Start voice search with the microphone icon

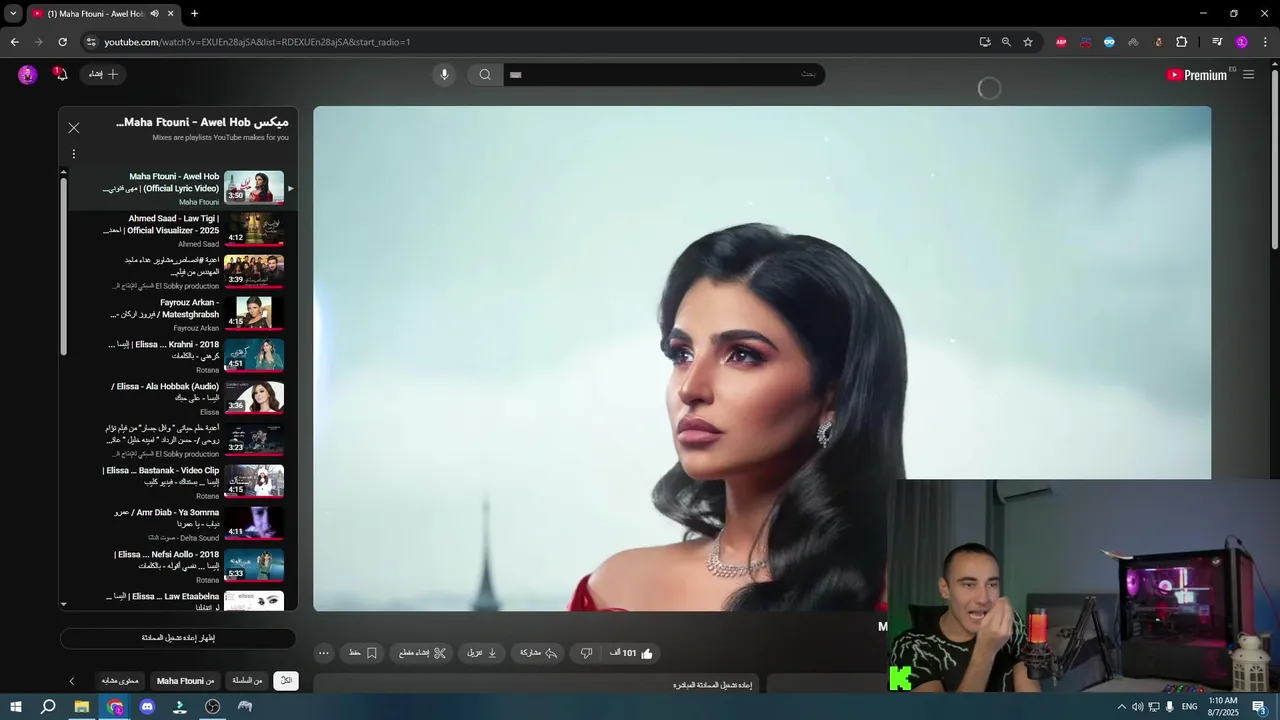(x=445, y=74)
